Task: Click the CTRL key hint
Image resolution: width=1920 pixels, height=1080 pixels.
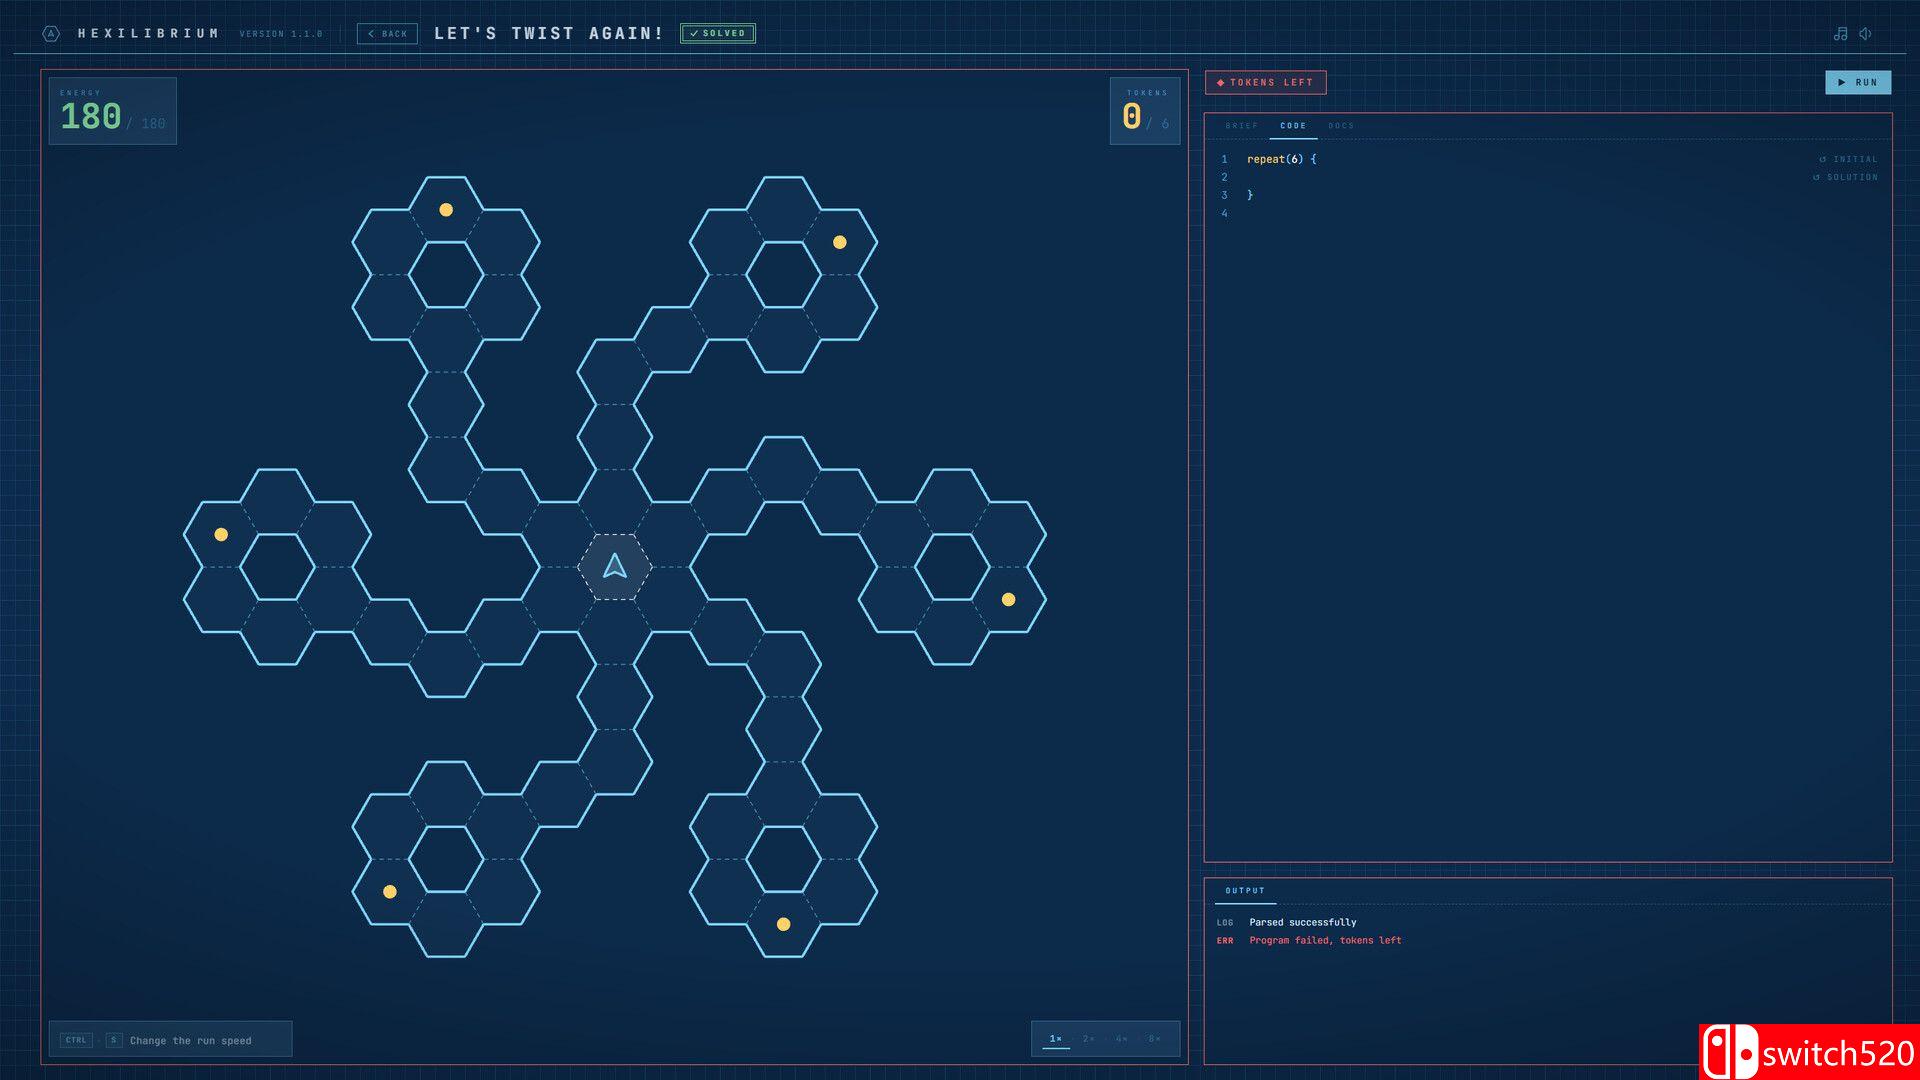Action: pos(76,1041)
